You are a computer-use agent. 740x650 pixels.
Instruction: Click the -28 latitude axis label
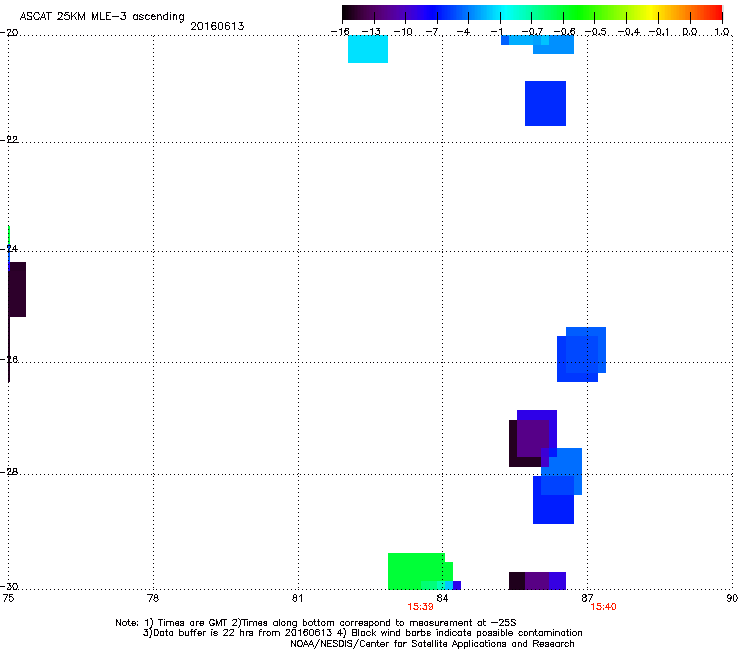point(9,472)
